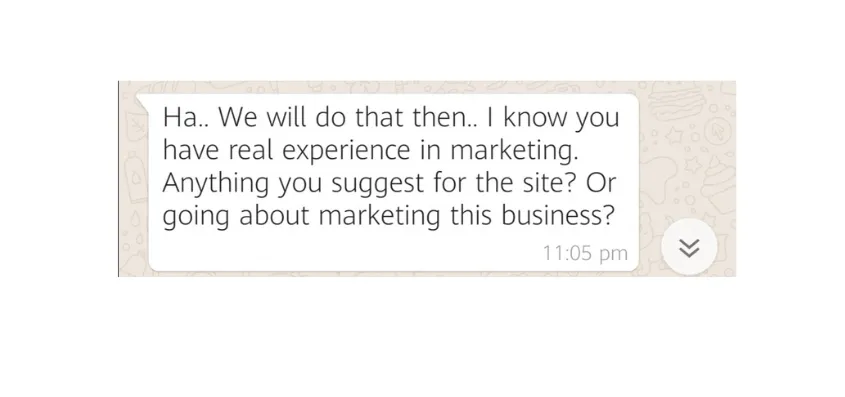Click the opening word "Ha.." of the message
Image resolution: width=845 pixels, height=397 pixels.
(x=186, y=118)
